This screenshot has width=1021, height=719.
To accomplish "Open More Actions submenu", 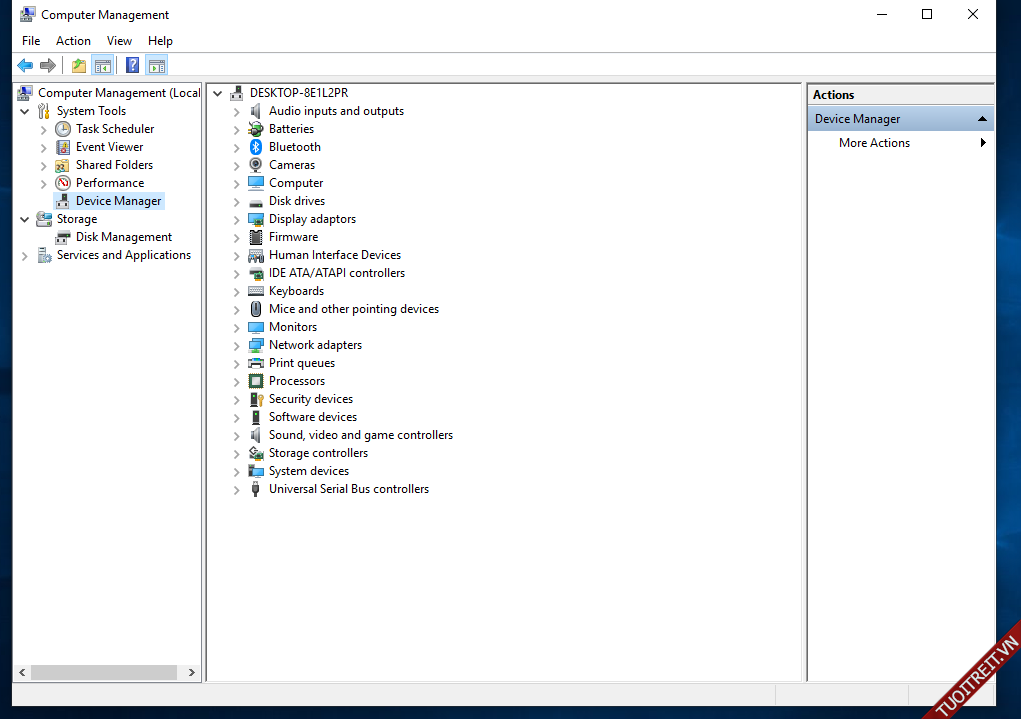I will tap(874, 143).
